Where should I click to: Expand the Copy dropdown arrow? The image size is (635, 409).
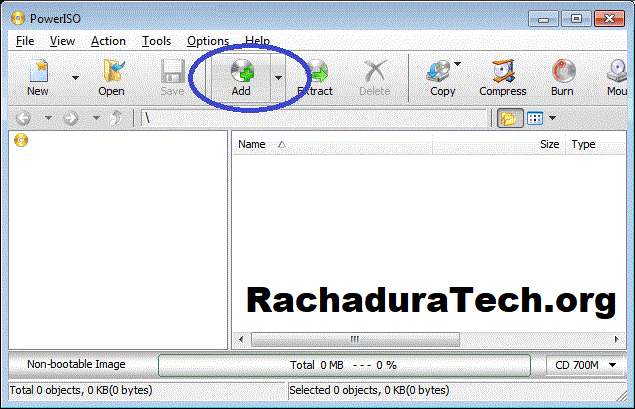pyautogui.click(x=457, y=64)
